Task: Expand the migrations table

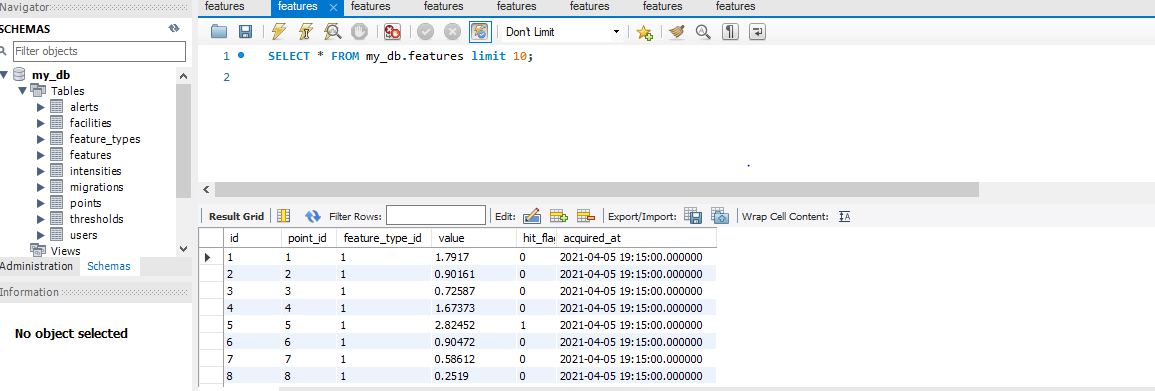Action: [41, 187]
